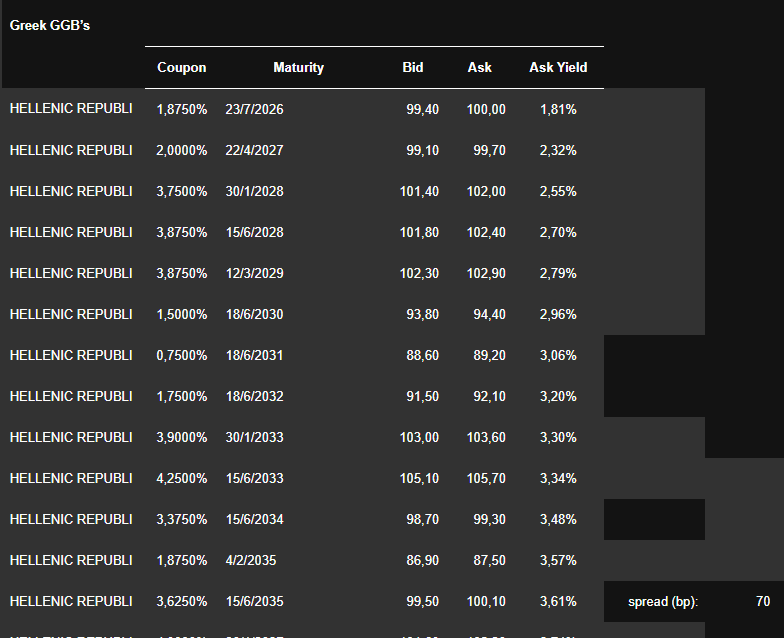784x638 pixels.
Task: Select ask yield 2,55%
Action: (558, 192)
